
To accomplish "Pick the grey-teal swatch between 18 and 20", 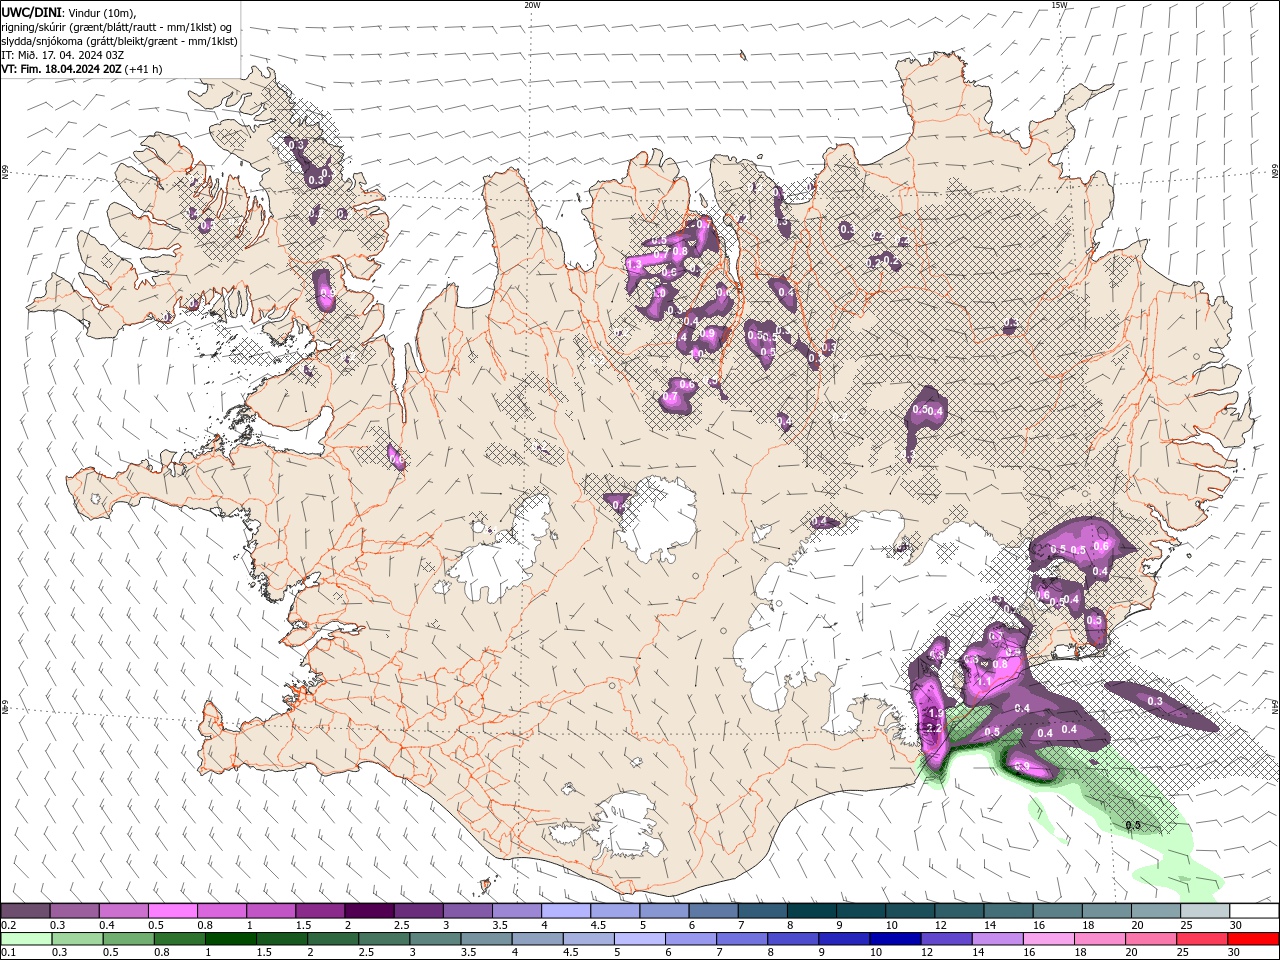I will point(1105,911).
